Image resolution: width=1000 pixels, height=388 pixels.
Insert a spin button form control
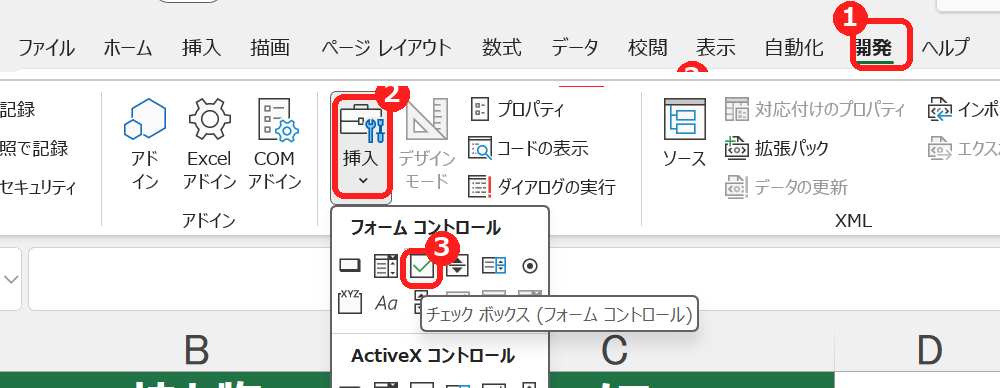(457, 265)
